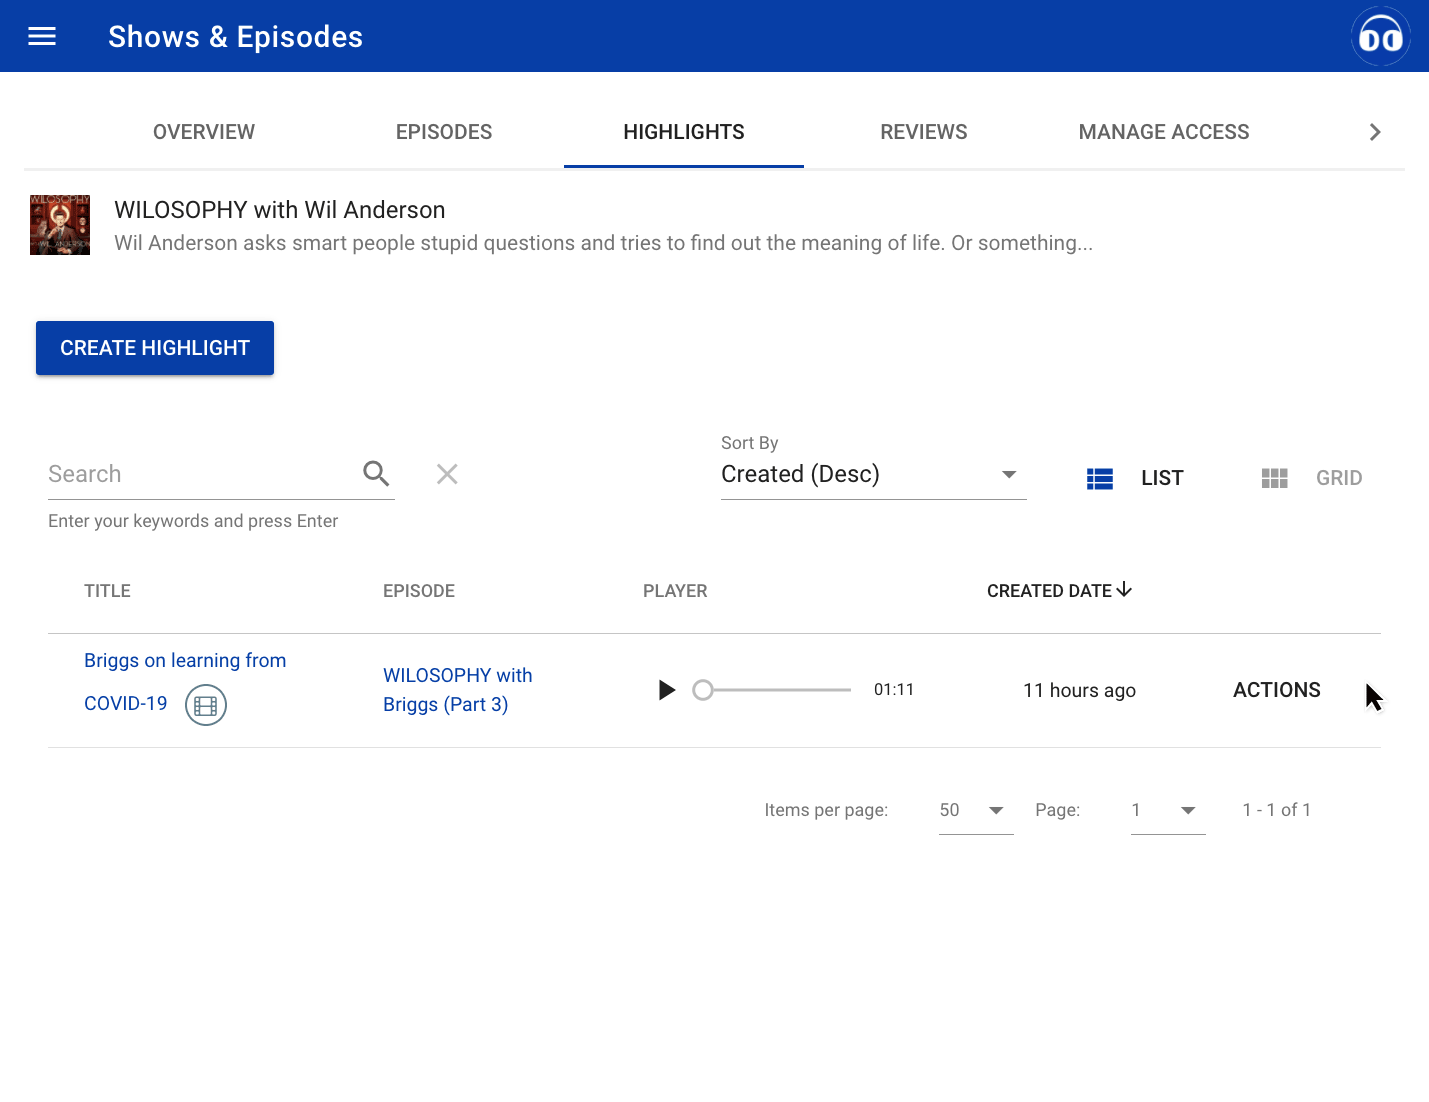Click the highlight player seek slider
This screenshot has width=1429, height=1102.
[773, 690]
